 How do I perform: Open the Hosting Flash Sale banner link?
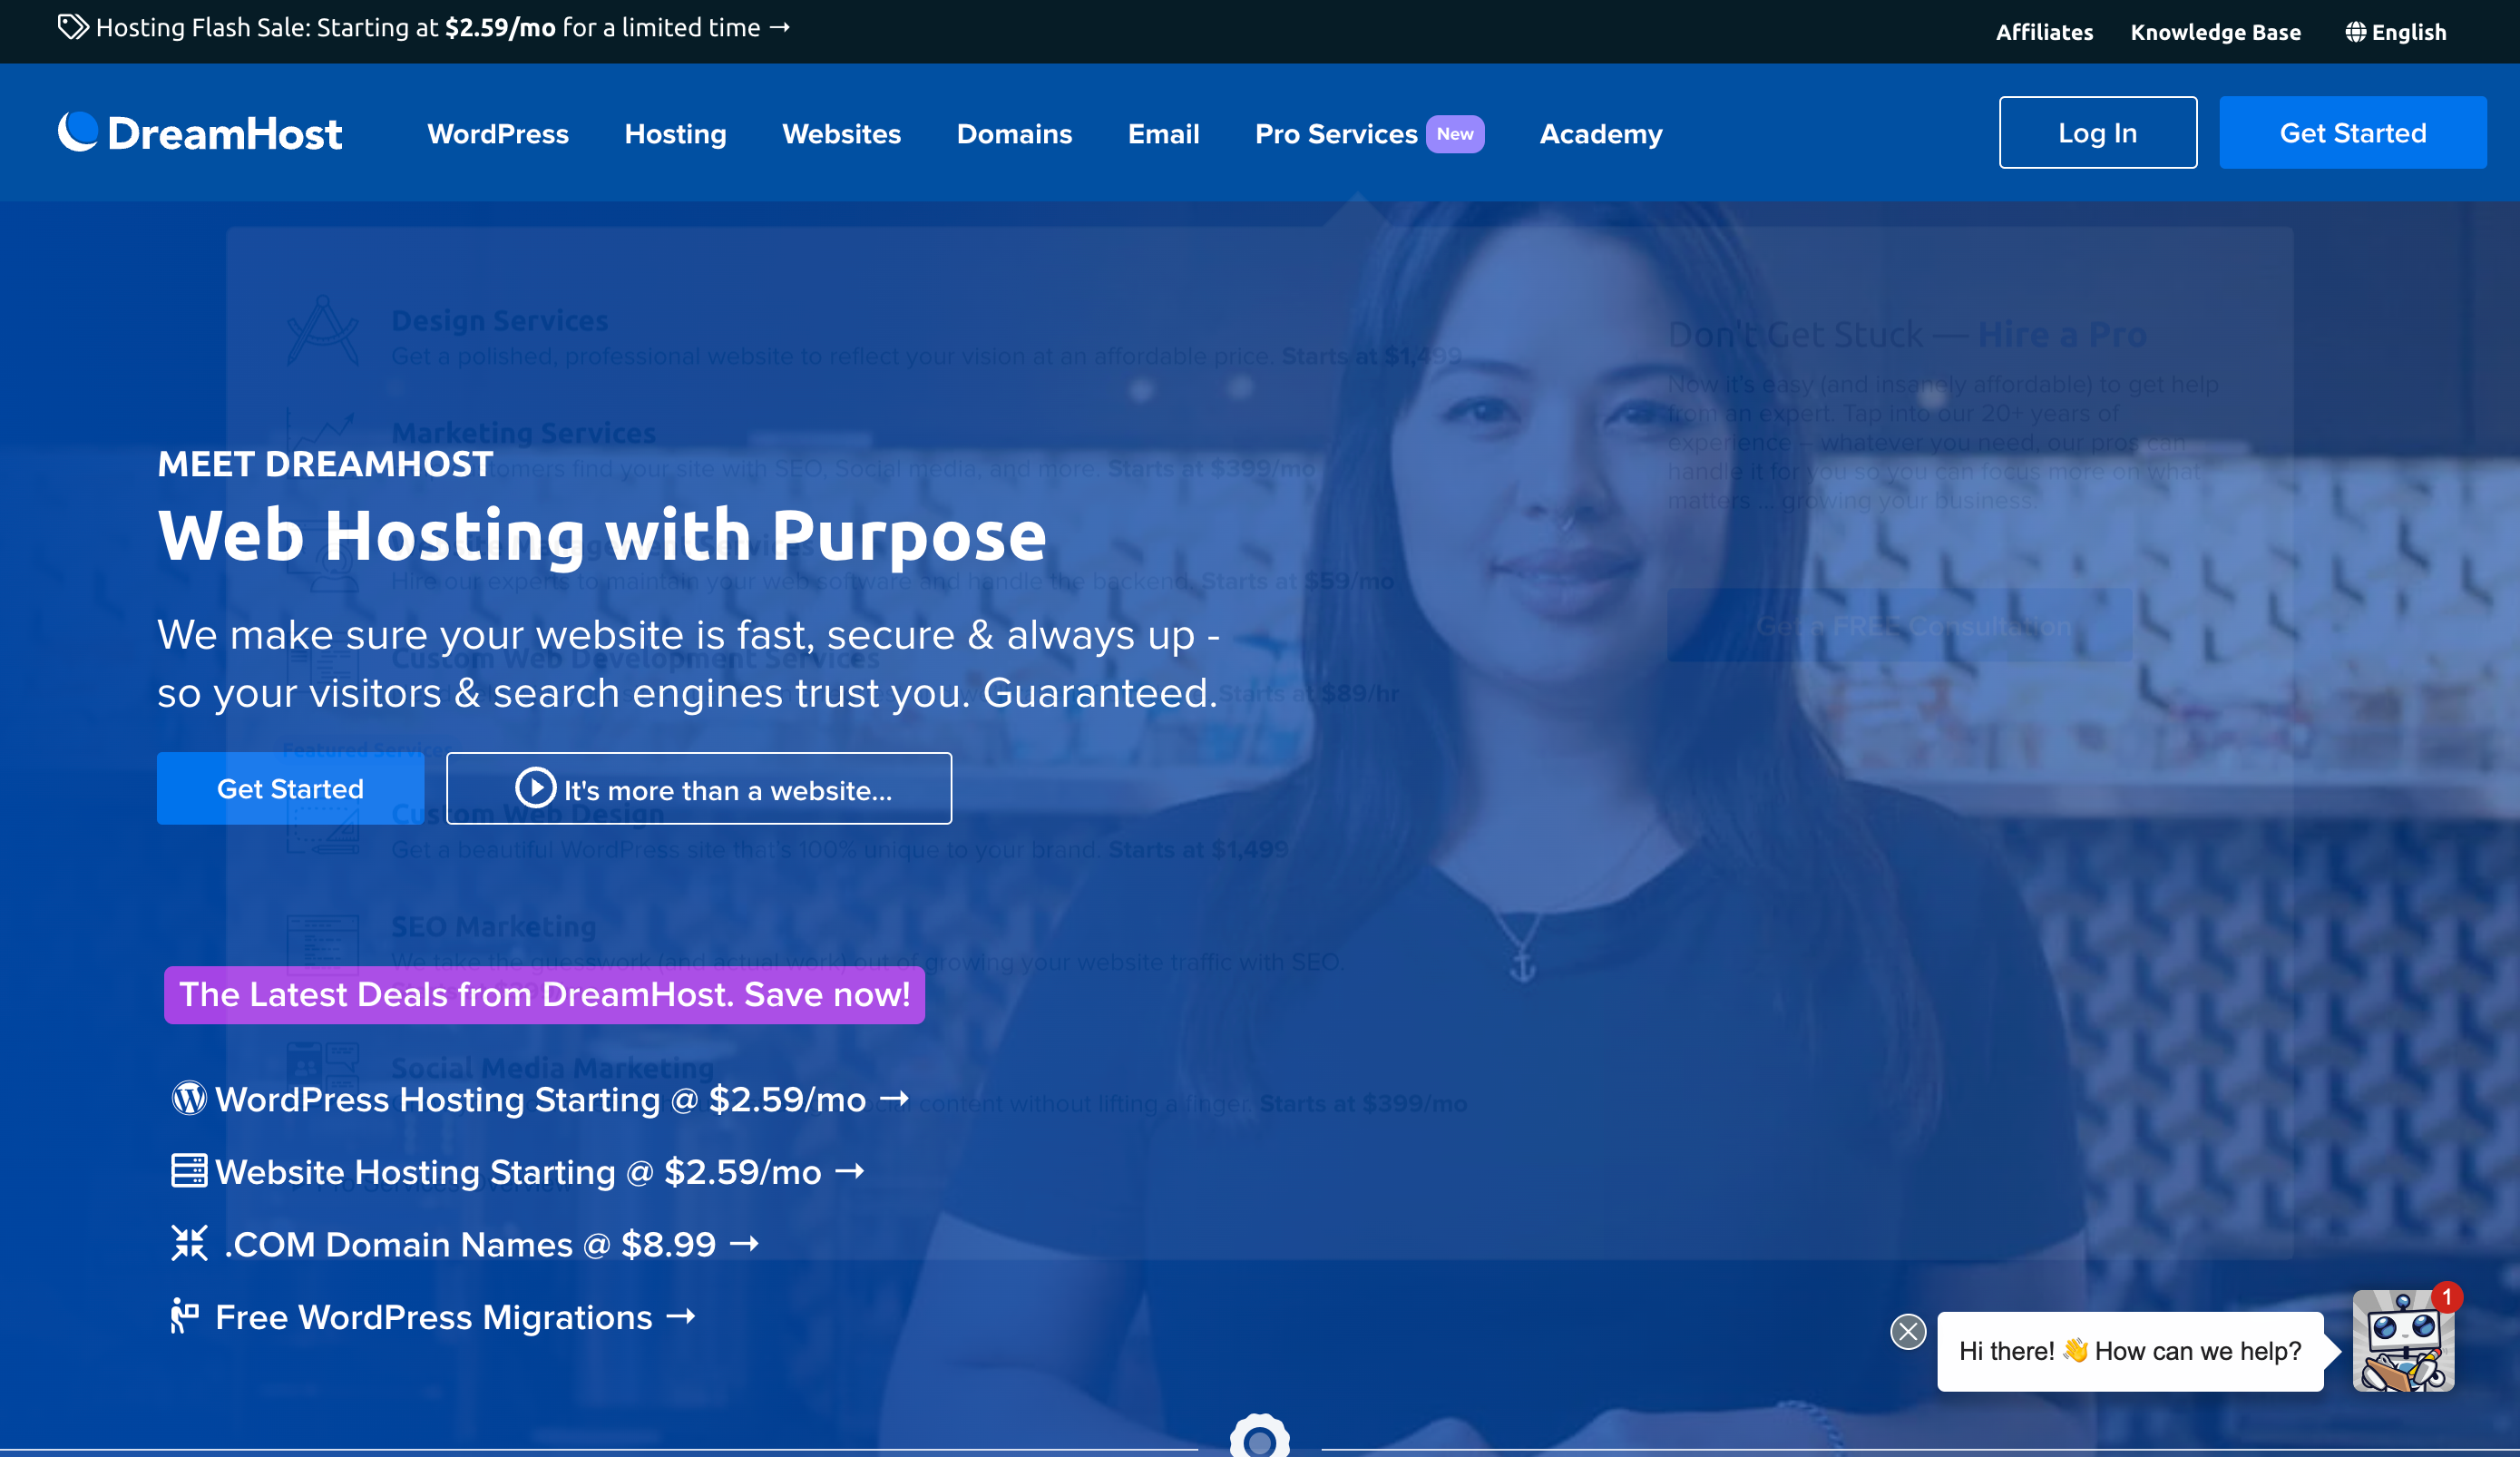[424, 28]
